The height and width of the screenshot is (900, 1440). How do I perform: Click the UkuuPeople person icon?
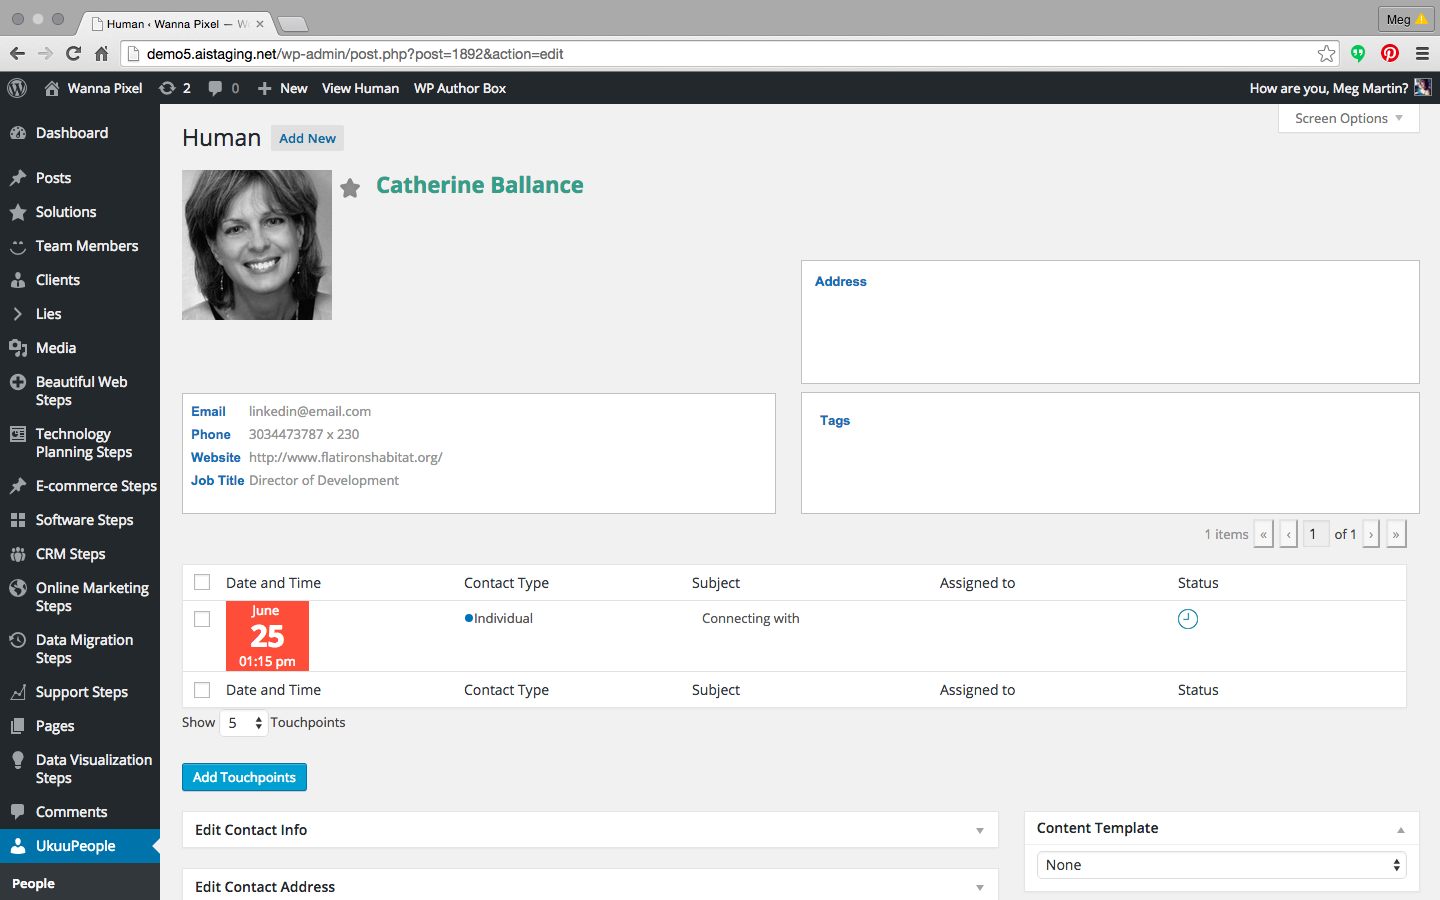coord(18,846)
